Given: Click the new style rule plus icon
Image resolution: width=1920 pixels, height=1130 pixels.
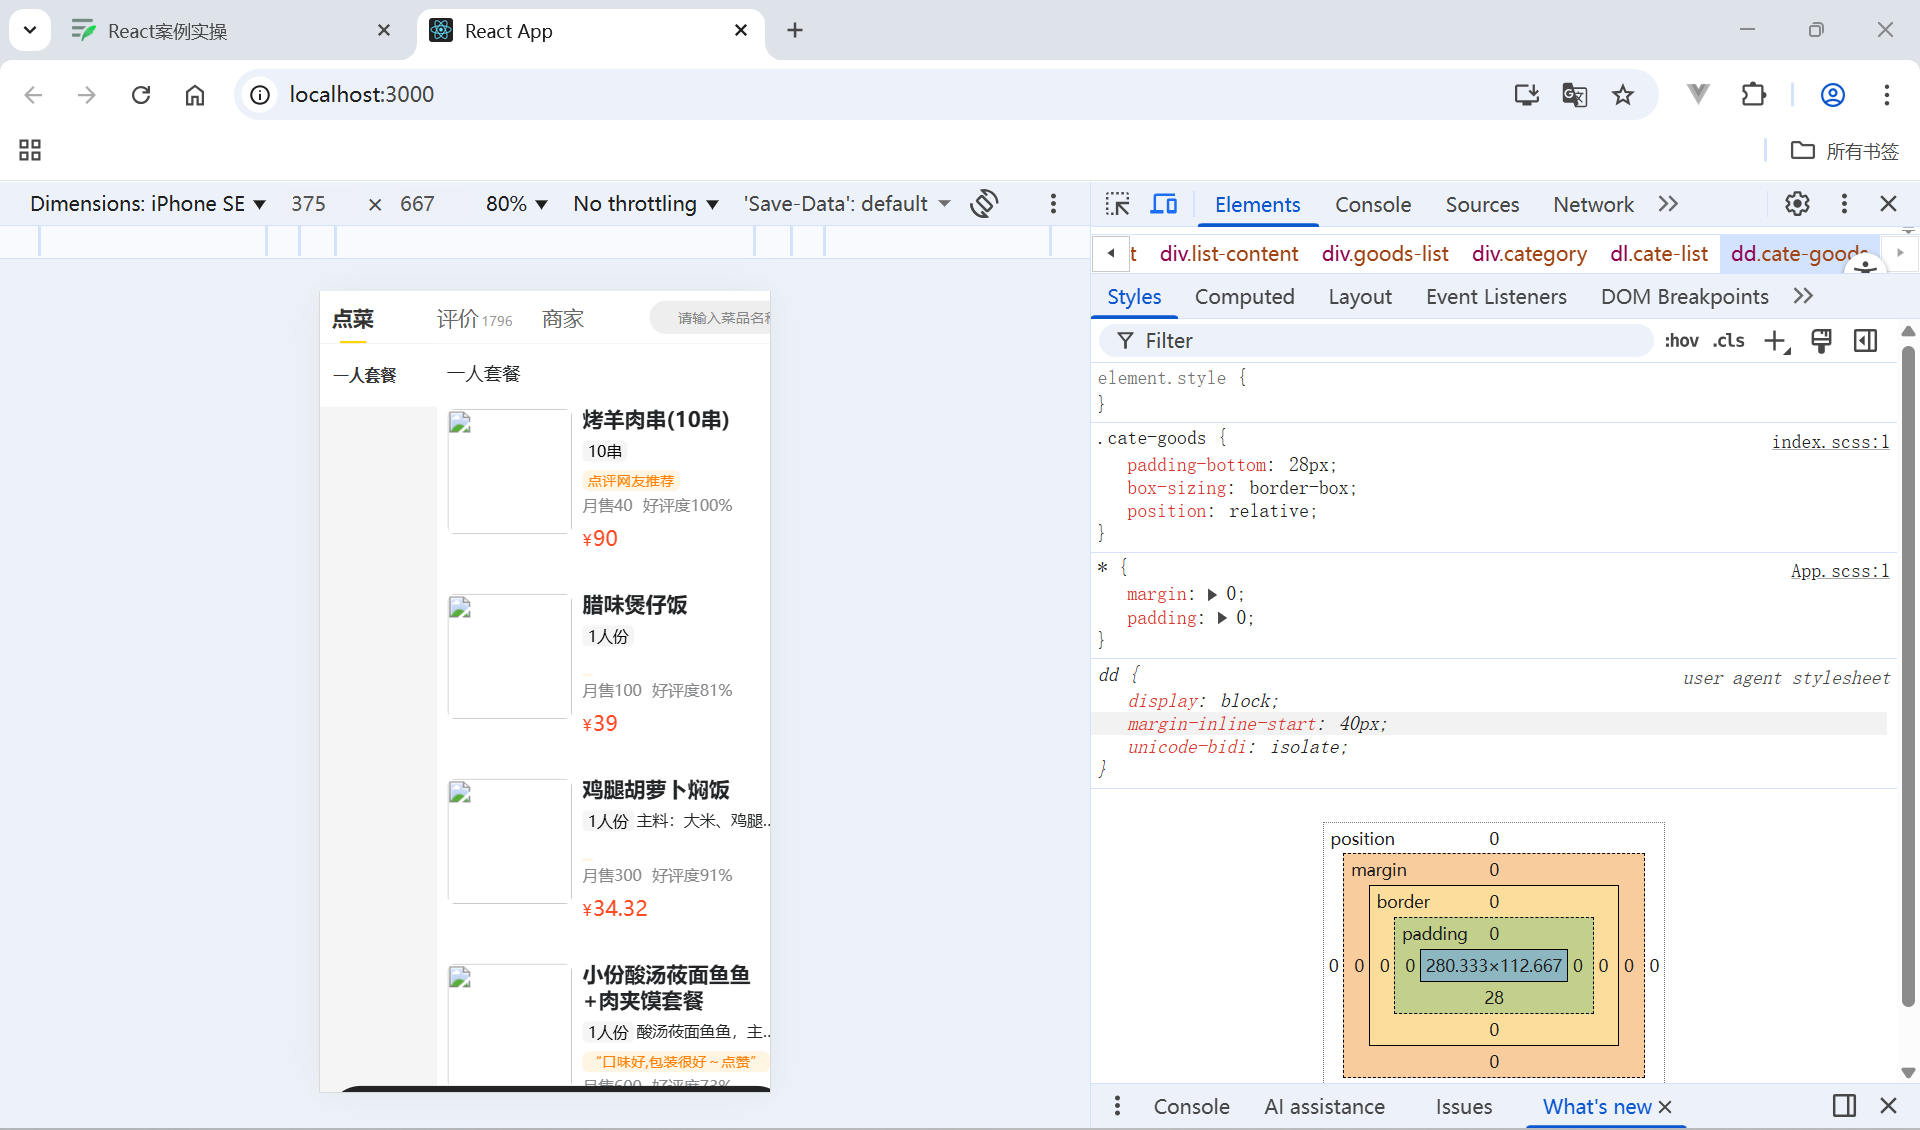Looking at the screenshot, I should tap(1776, 341).
